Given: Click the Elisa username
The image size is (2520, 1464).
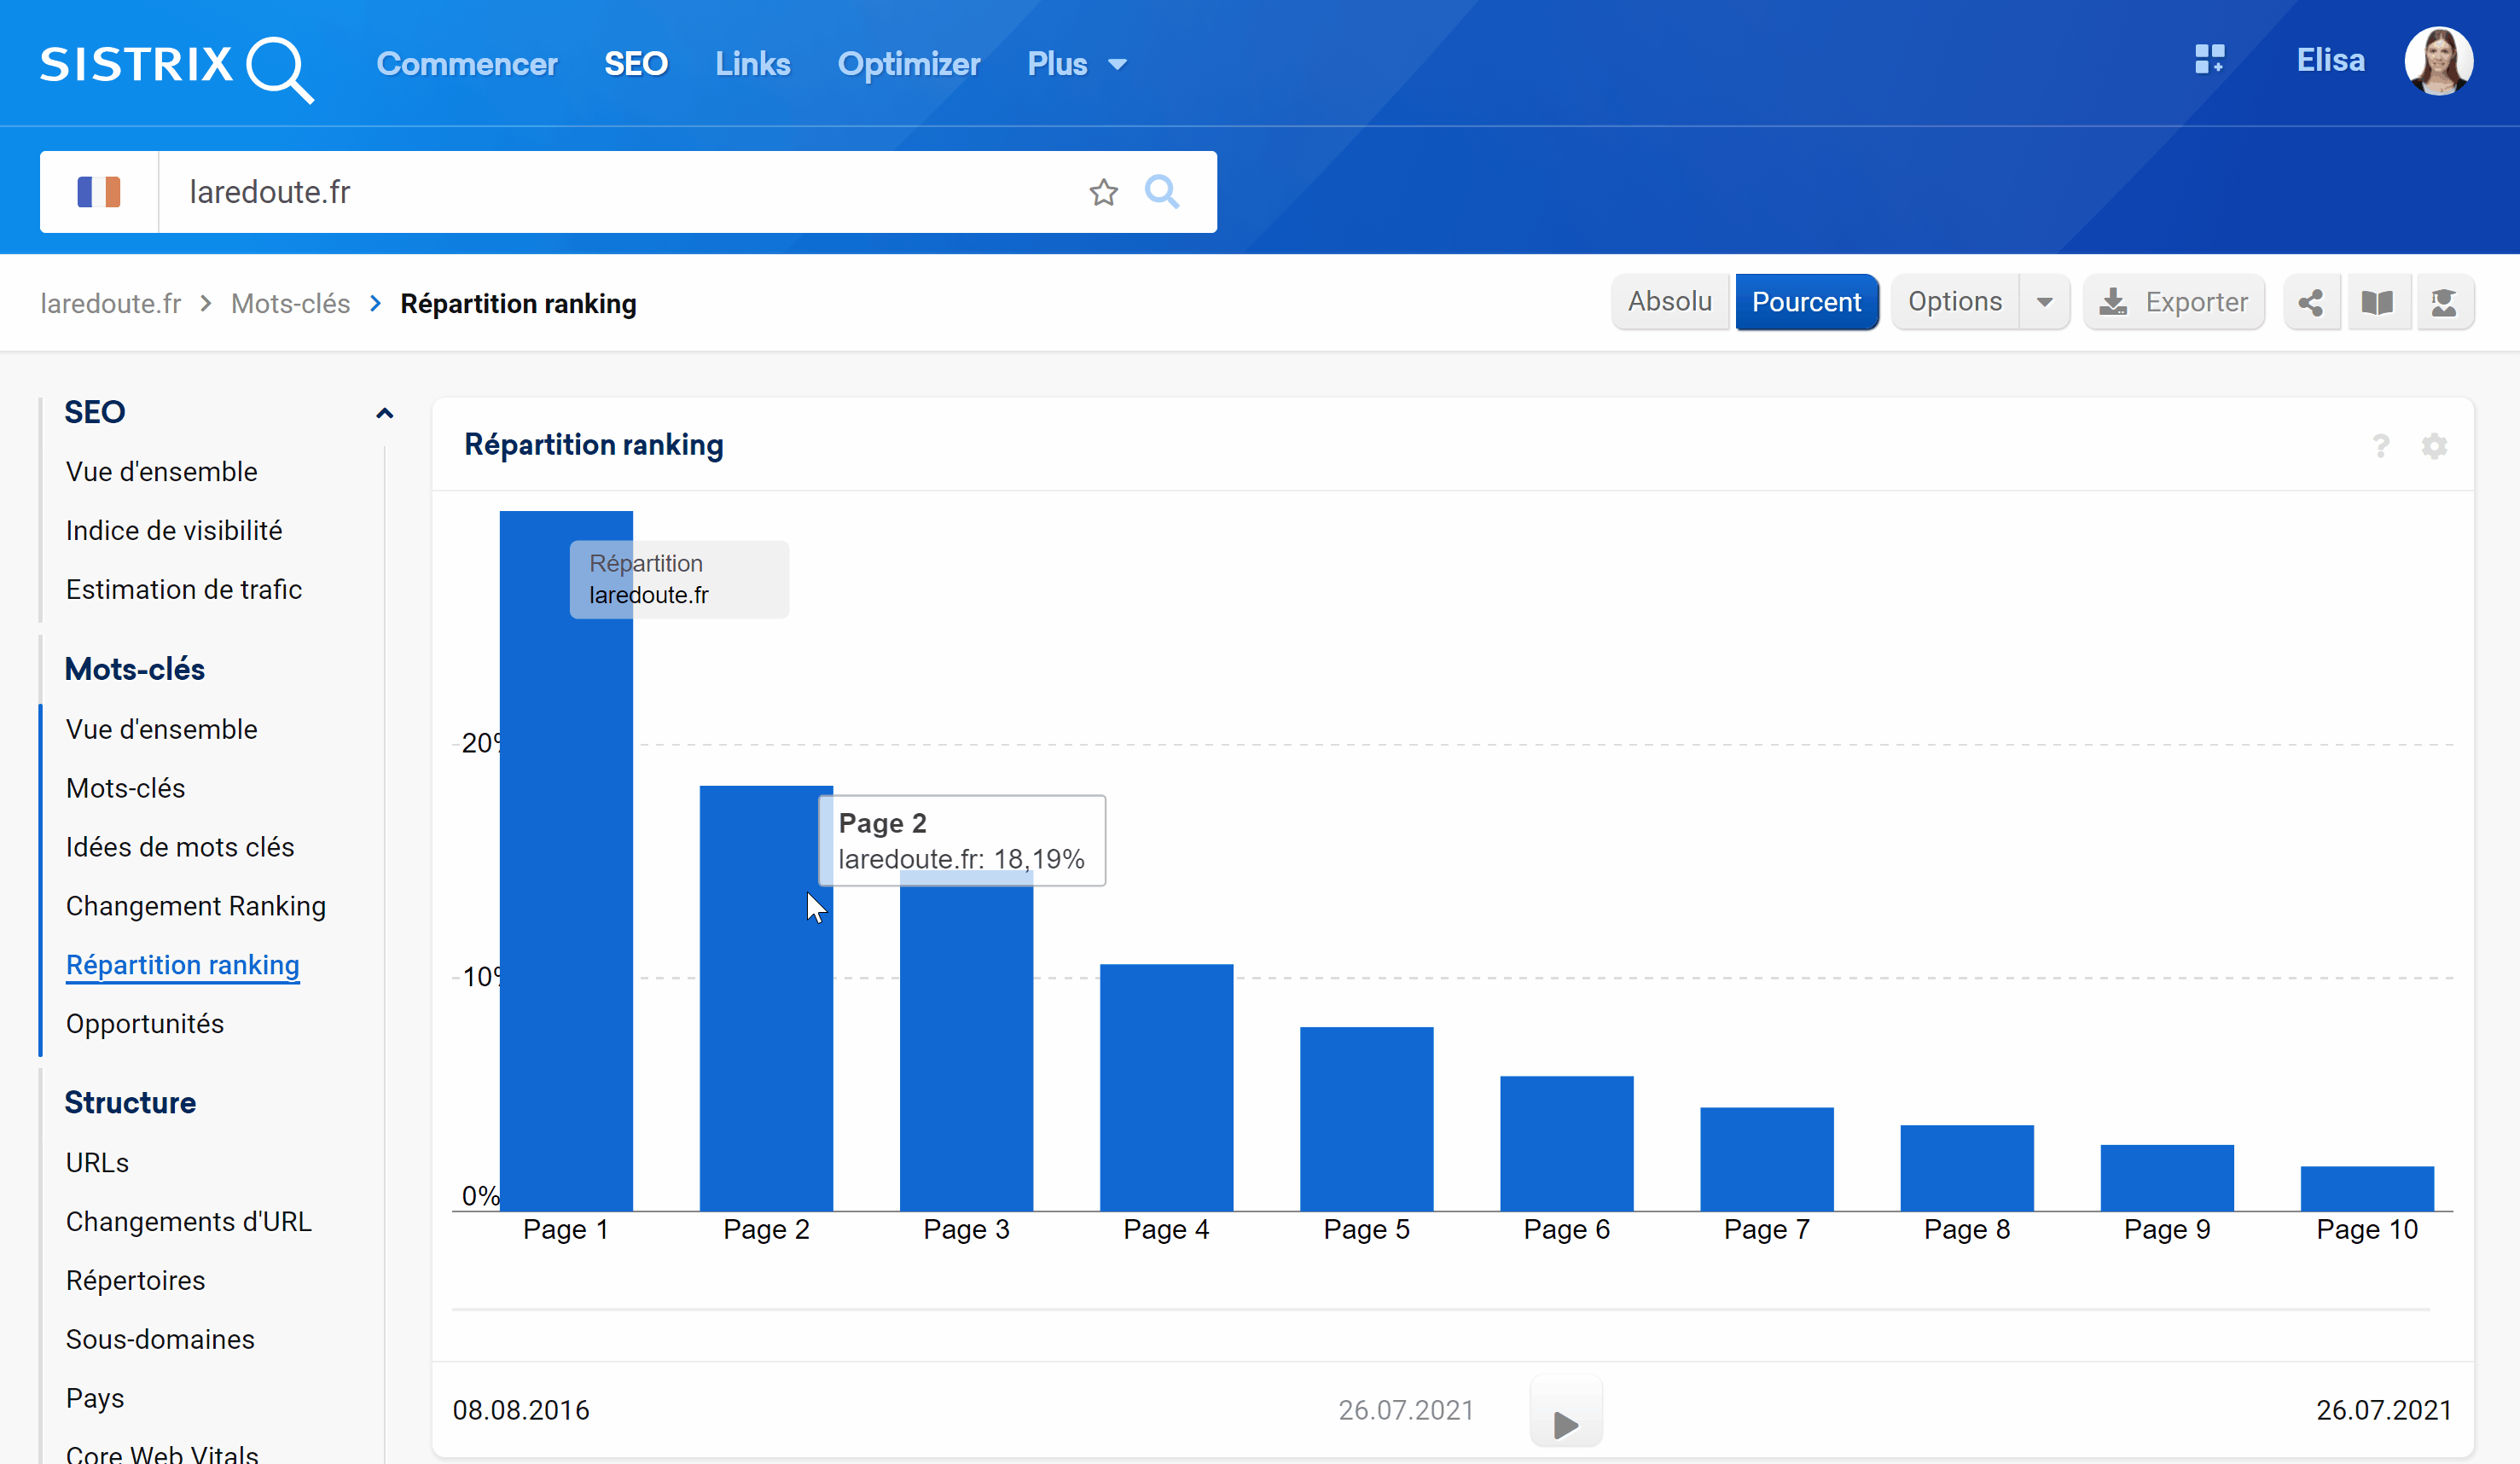Looking at the screenshot, I should [2330, 60].
